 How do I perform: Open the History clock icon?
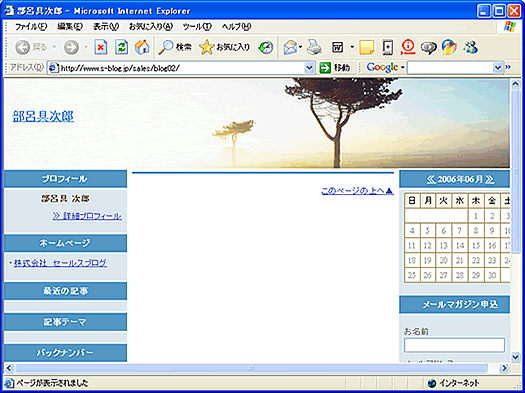(266, 47)
